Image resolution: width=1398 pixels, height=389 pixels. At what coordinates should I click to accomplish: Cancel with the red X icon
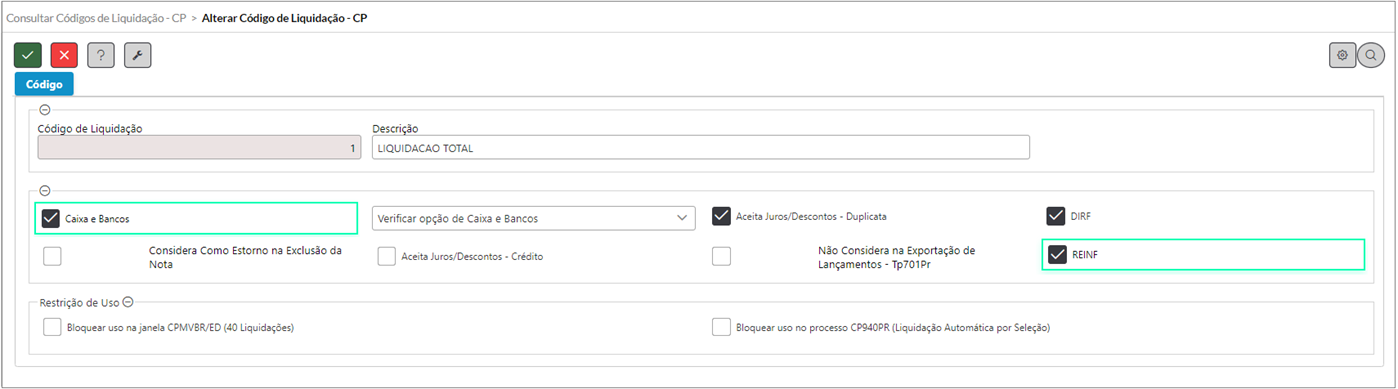(x=64, y=56)
